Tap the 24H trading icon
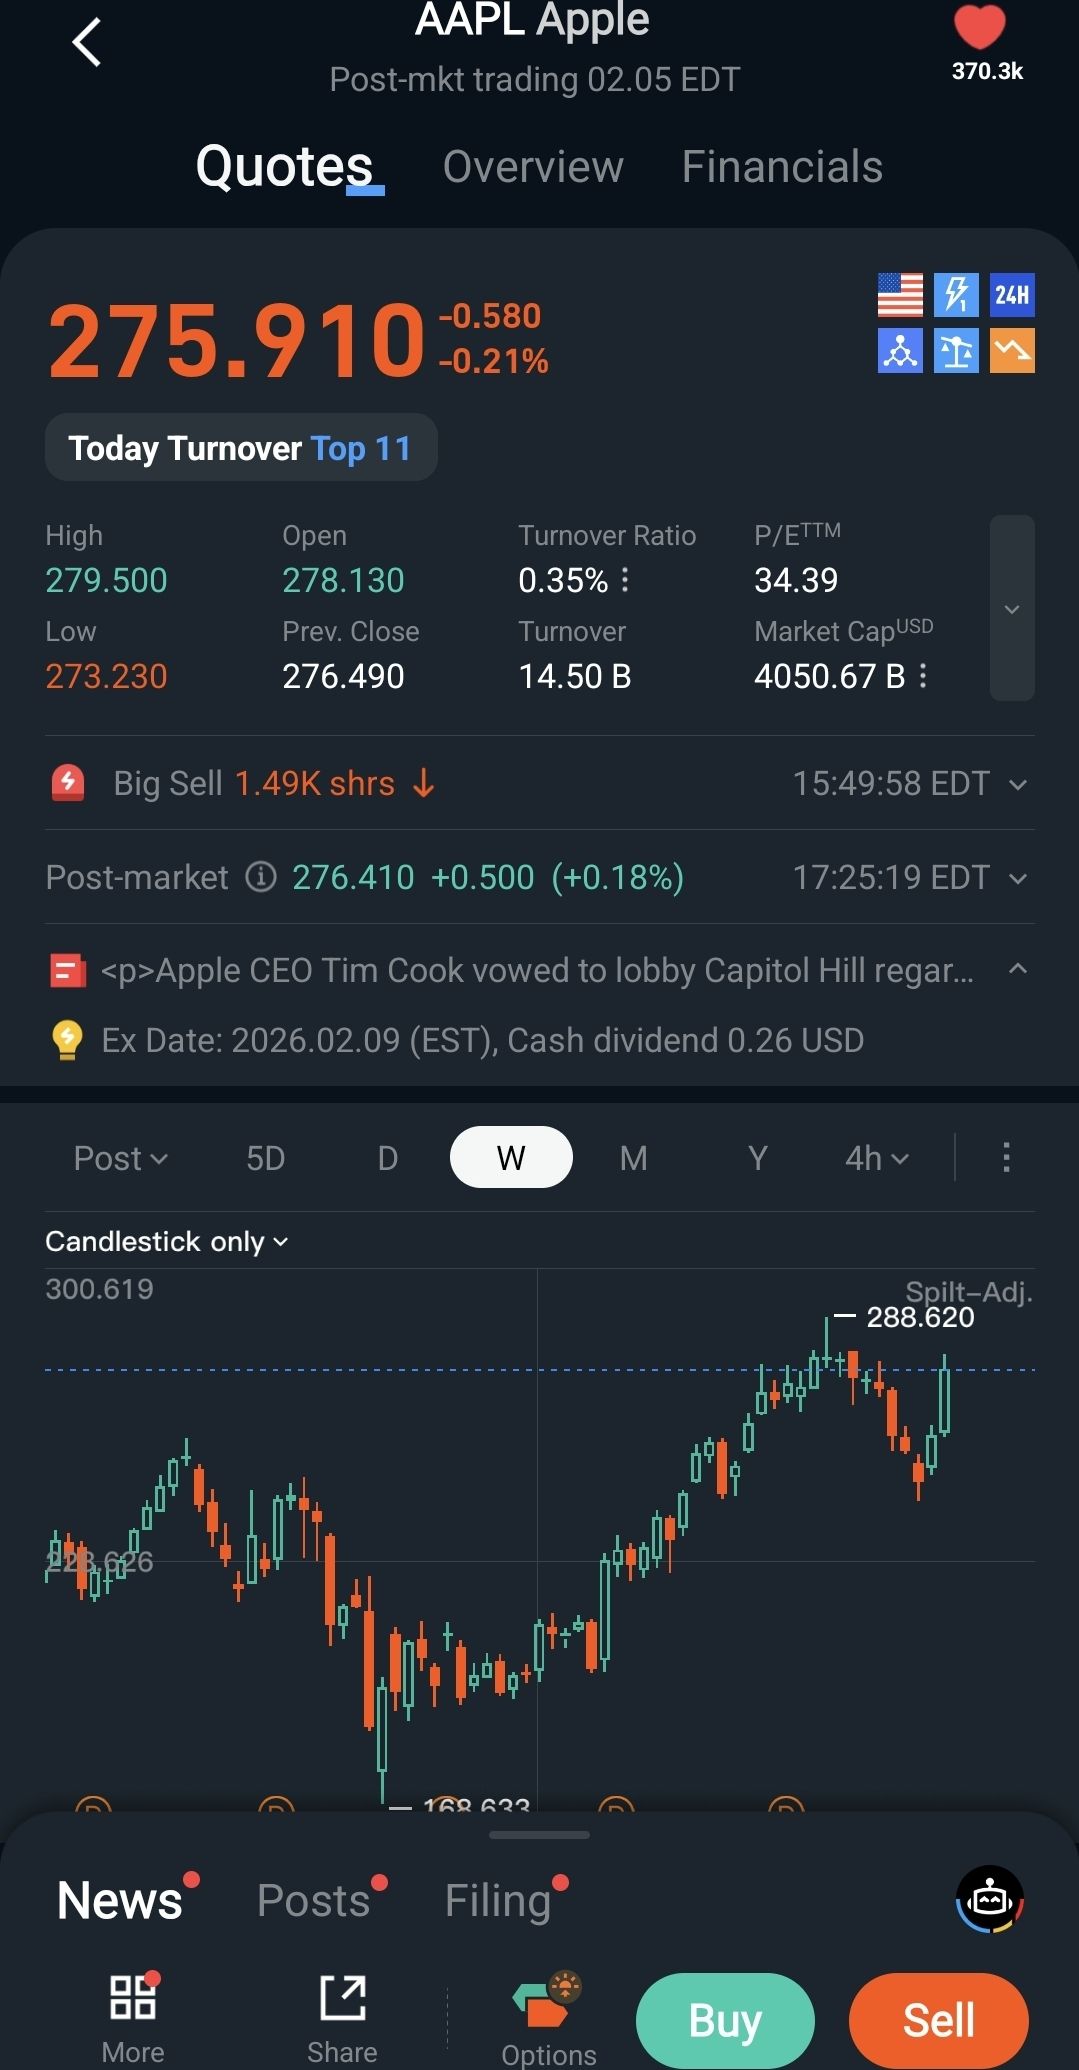Viewport: 1079px width, 2070px height. (x=1011, y=295)
